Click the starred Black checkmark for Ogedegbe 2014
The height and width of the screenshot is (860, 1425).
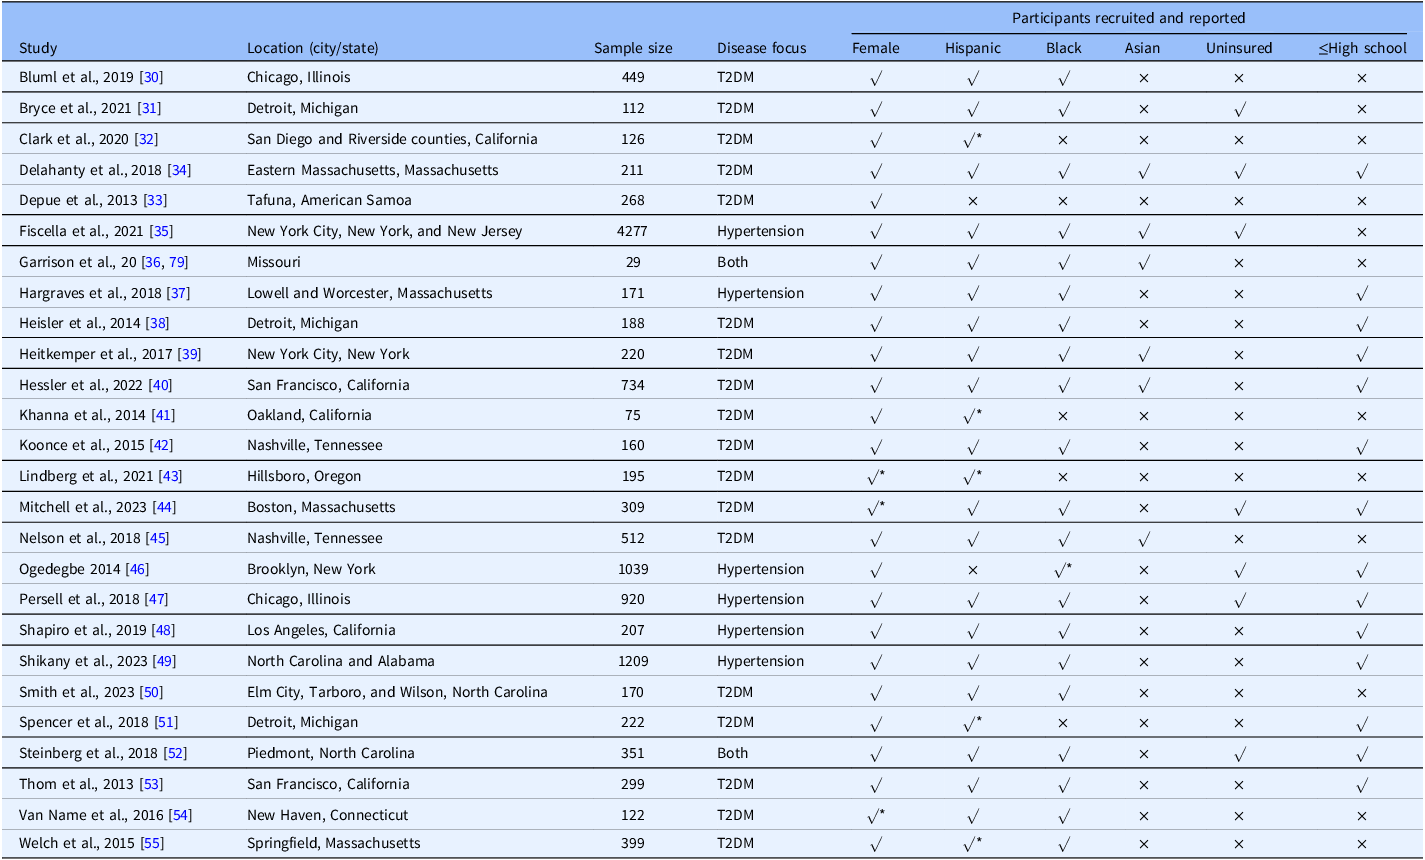pos(1063,569)
